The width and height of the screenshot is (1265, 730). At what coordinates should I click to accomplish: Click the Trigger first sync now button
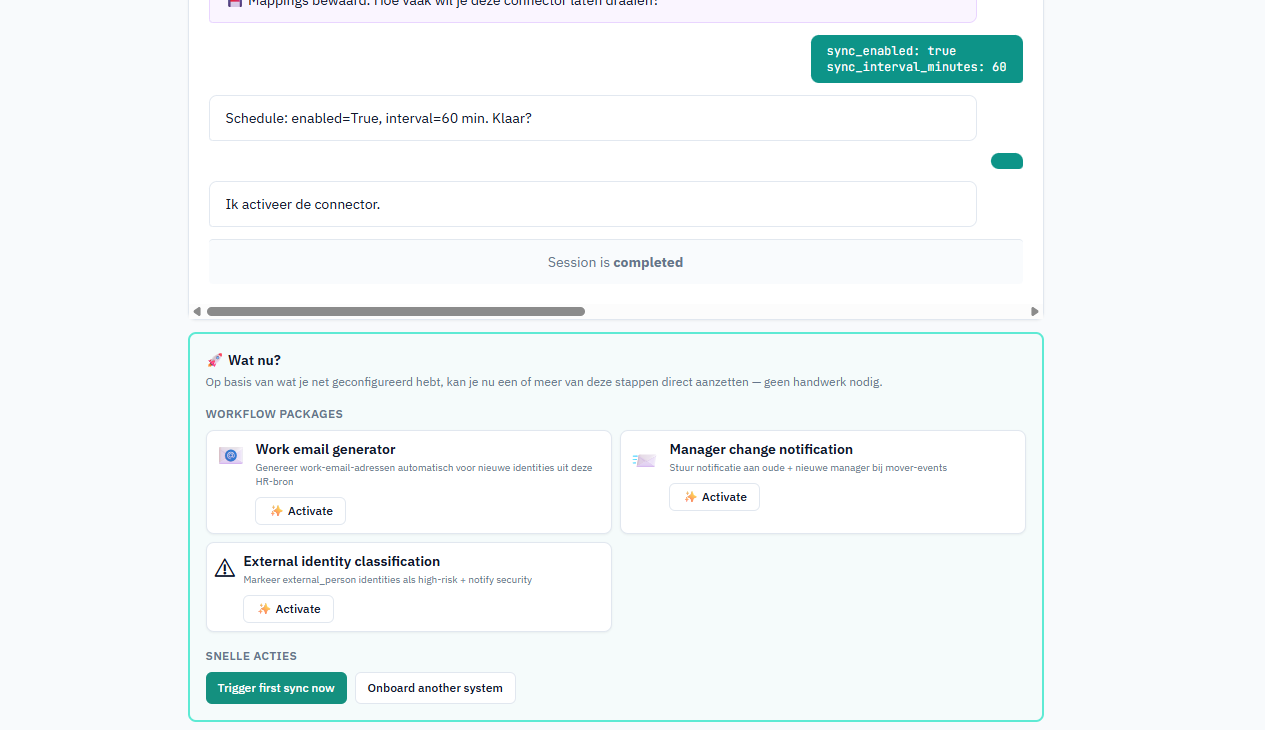click(x=276, y=688)
